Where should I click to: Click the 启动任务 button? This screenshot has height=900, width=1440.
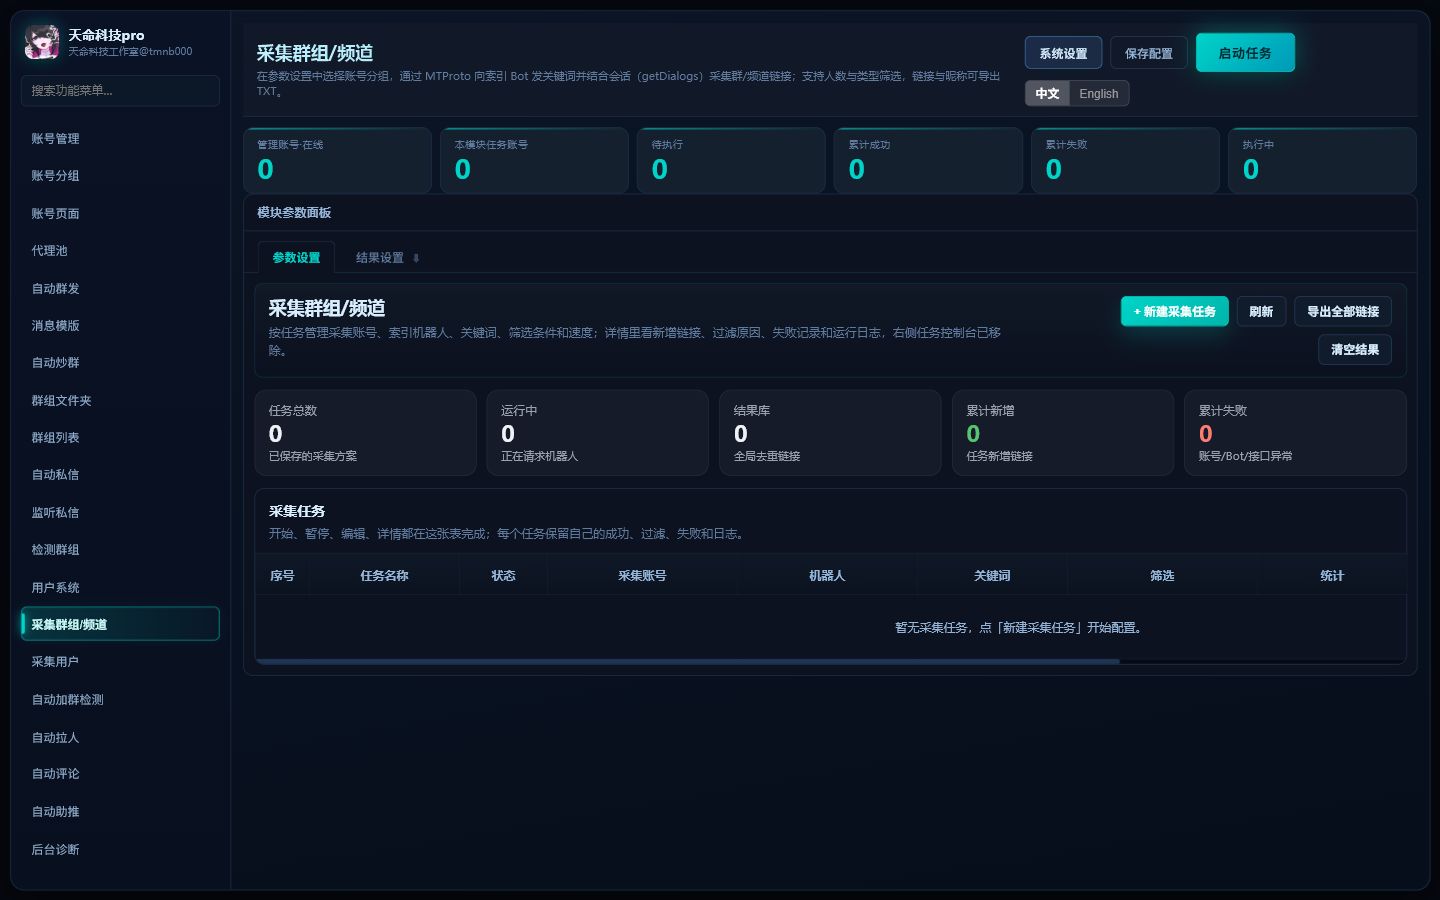click(x=1245, y=53)
